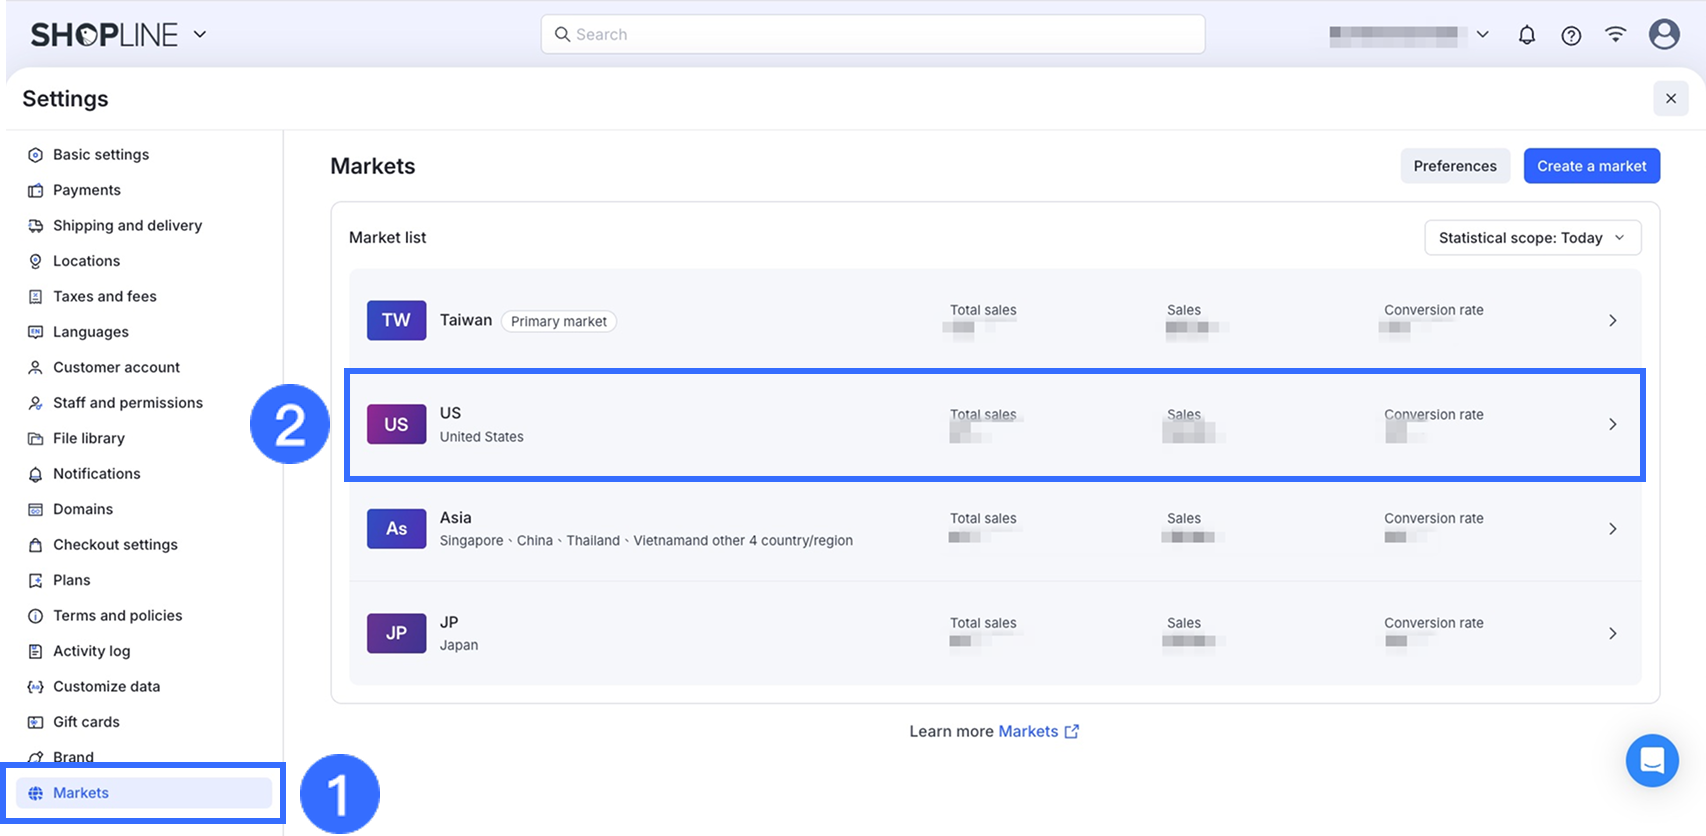The height and width of the screenshot is (836, 1706).
Task: Click the Search input field
Action: coord(872,34)
